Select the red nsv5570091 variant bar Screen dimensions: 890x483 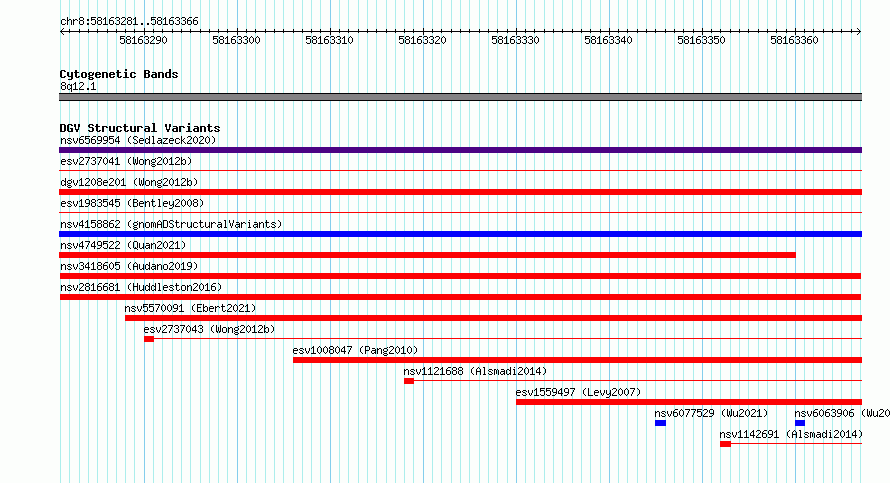coord(493,318)
